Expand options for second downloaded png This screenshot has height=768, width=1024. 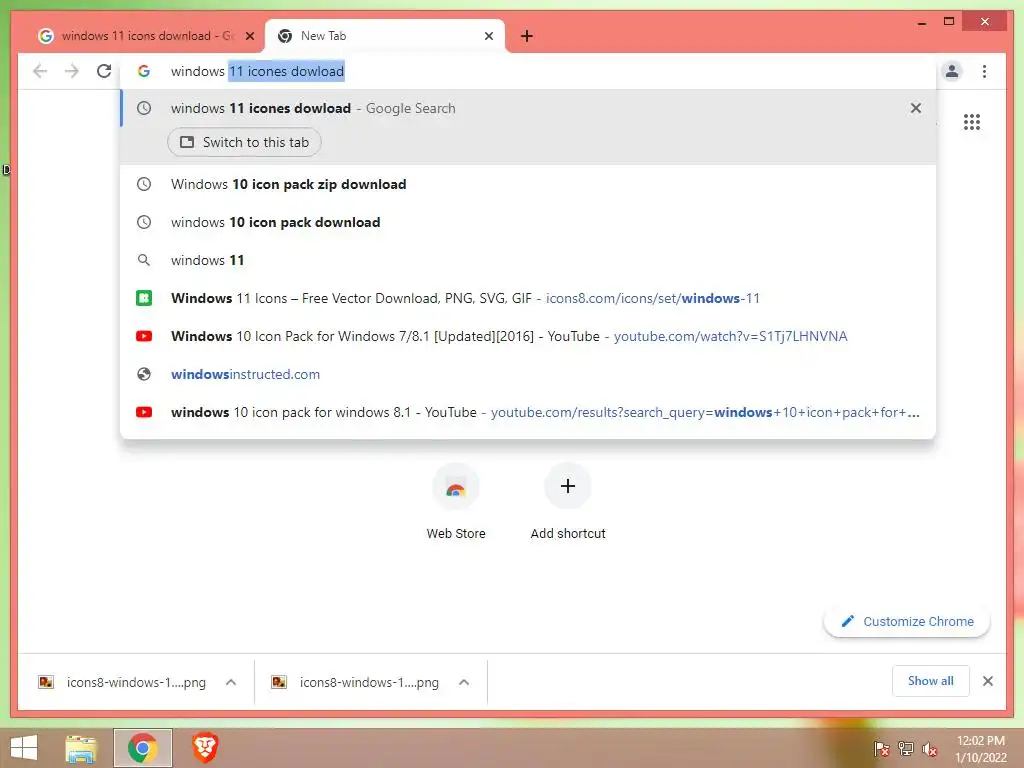click(x=464, y=682)
